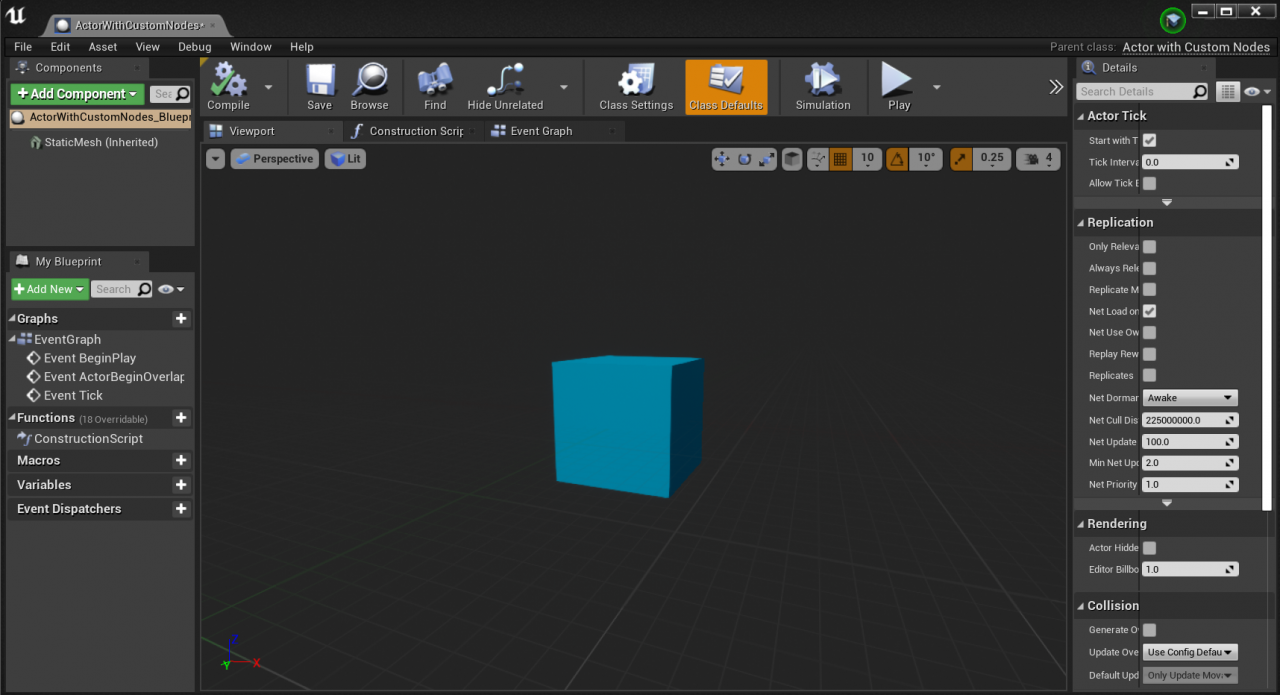Collapse the Replication section in Details
Screen dimensions: 1280x695
click(1081, 222)
